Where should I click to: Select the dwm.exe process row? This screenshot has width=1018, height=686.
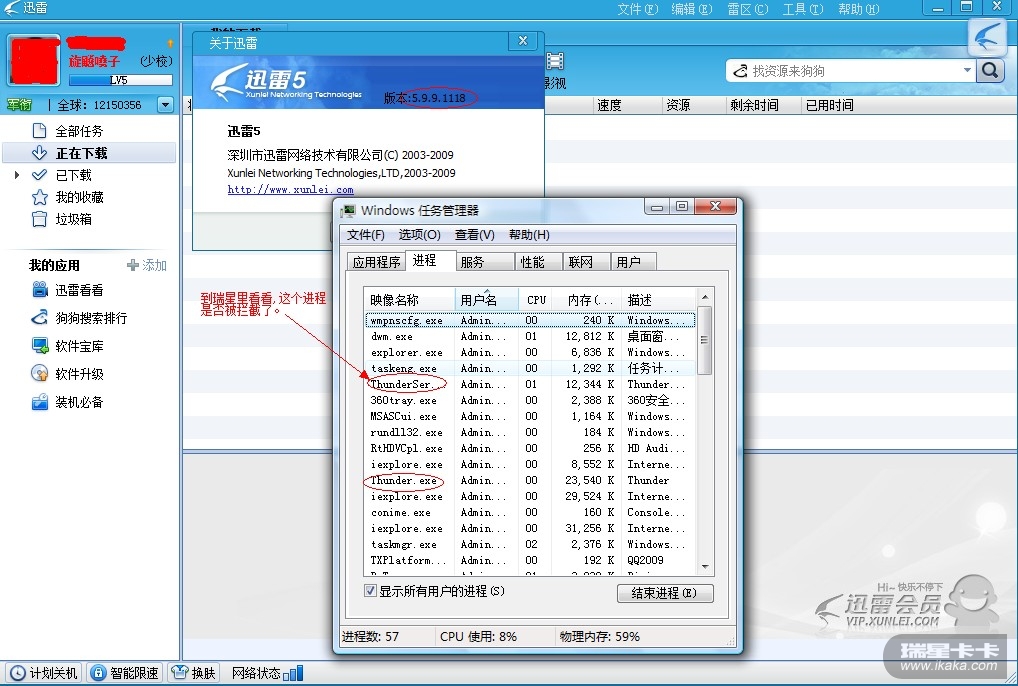(530, 336)
